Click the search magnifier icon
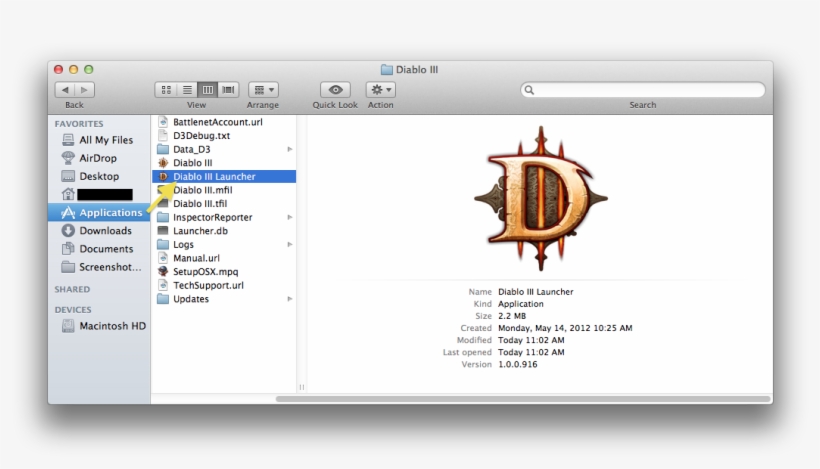 [x=529, y=90]
